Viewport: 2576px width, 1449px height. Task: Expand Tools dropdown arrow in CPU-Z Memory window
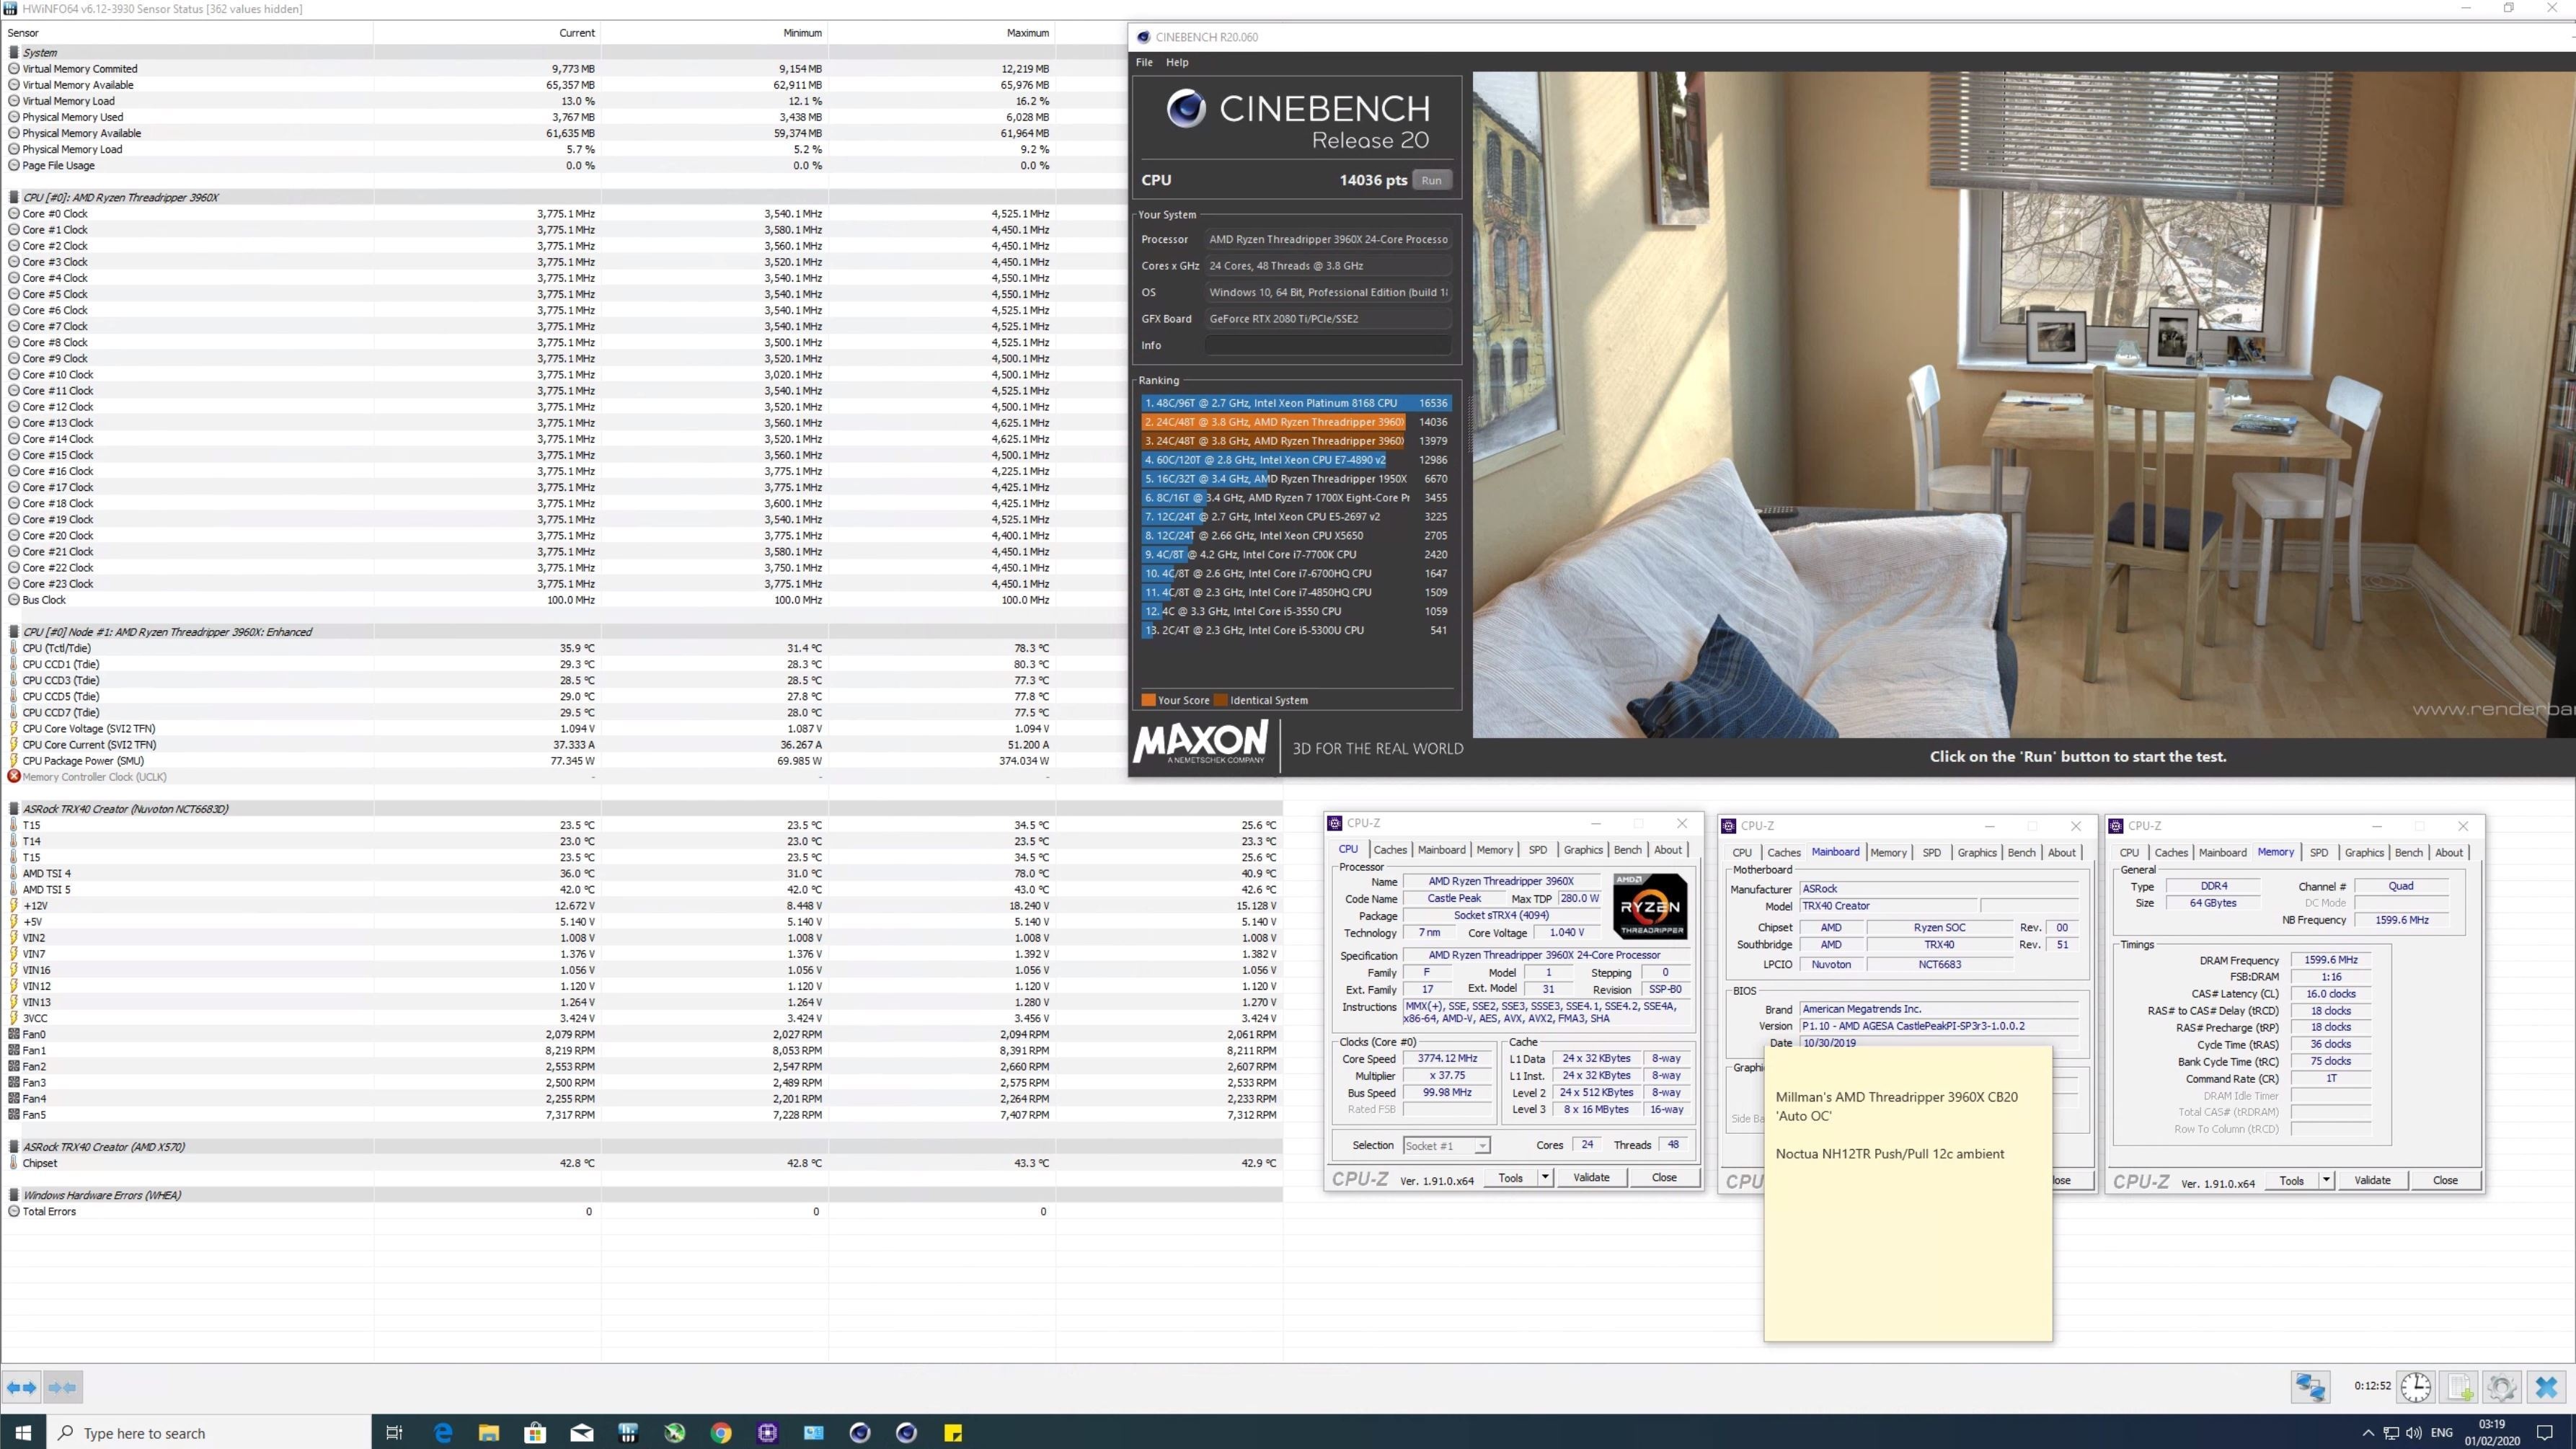(x=2326, y=1181)
